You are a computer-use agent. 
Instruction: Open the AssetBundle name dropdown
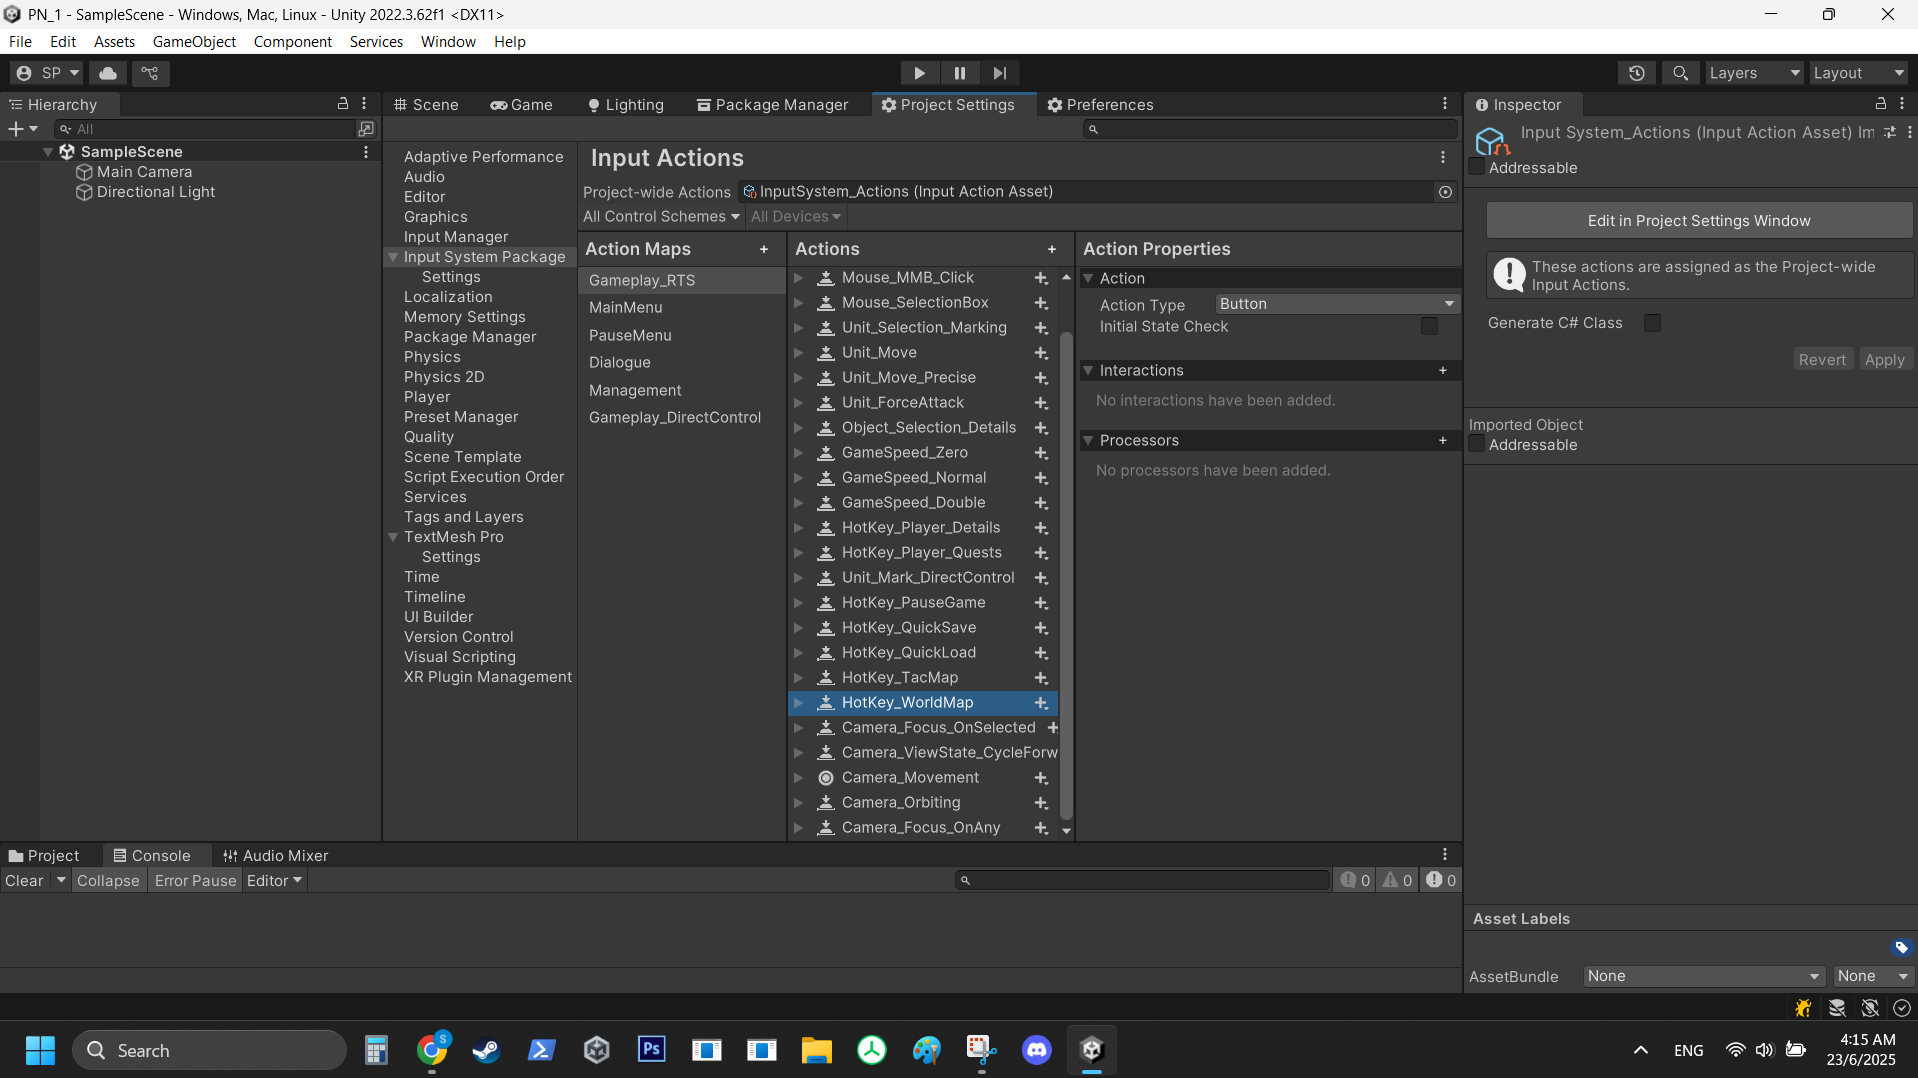click(1704, 976)
